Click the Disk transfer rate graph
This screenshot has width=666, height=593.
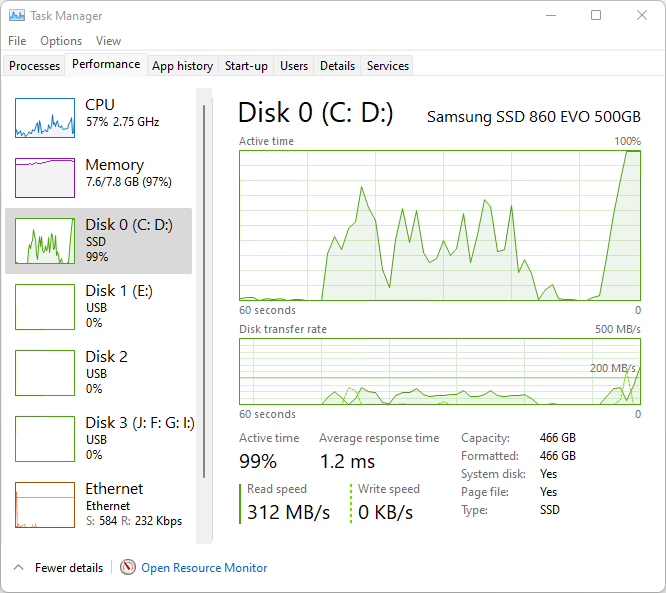pyautogui.click(x=440, y=371)
